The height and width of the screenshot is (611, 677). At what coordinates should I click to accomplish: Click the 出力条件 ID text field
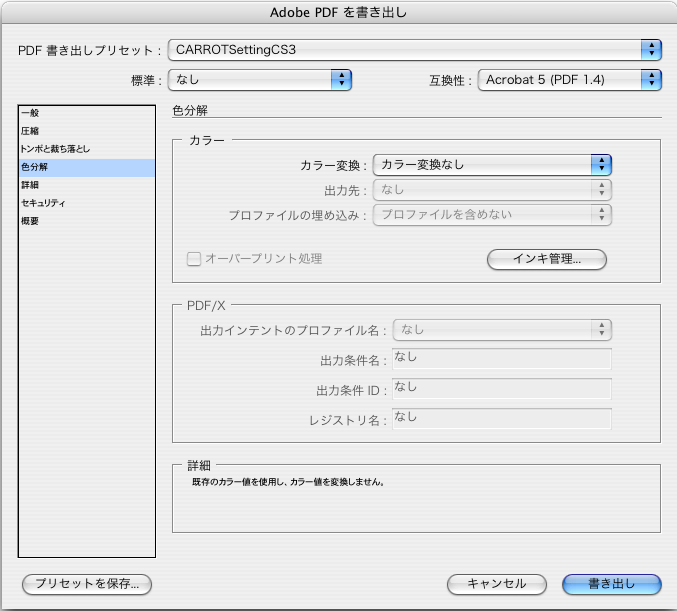click(502, 389)
